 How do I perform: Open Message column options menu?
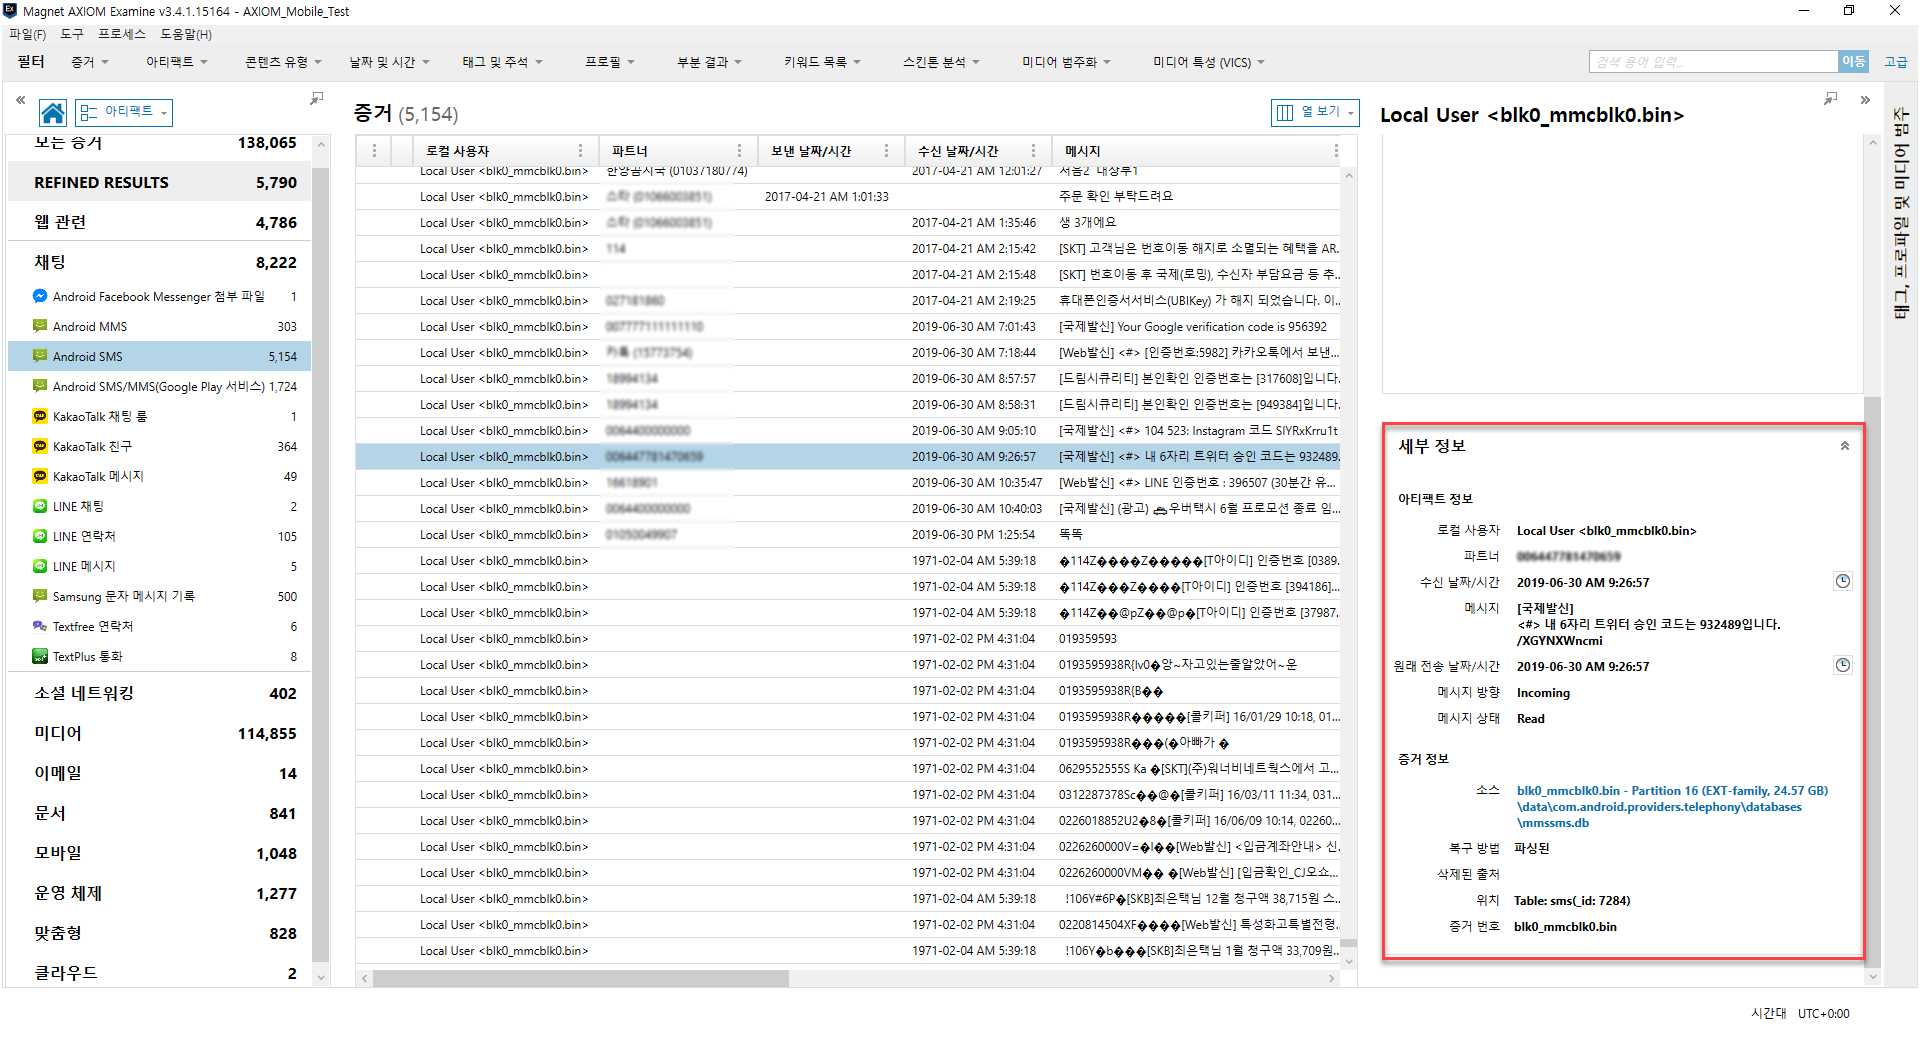pos(1335,151)
